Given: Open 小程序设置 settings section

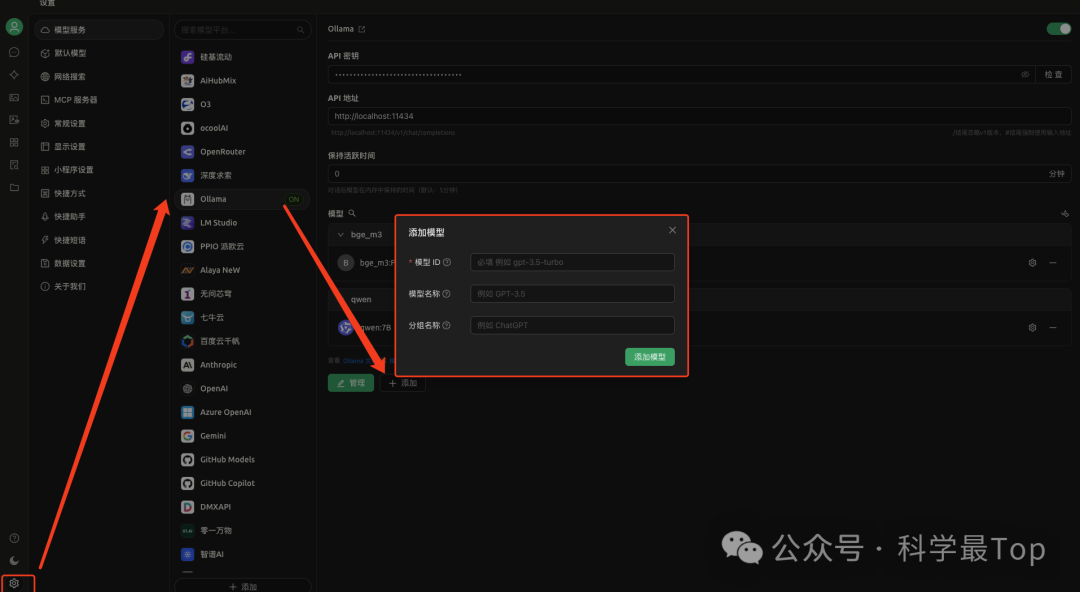Looking at the screenshot, I should point(98,170).
